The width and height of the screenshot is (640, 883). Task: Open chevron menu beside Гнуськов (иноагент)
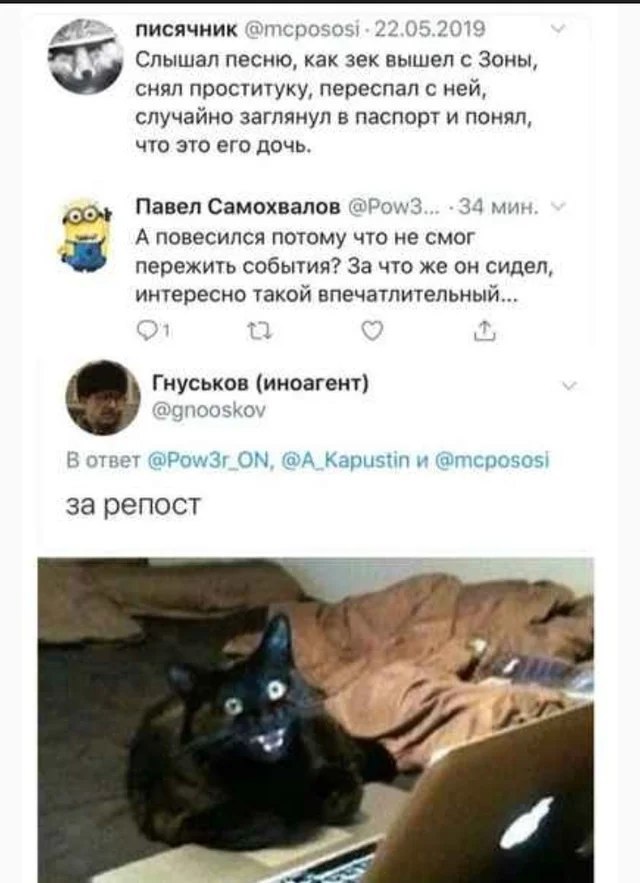(570, 386)
